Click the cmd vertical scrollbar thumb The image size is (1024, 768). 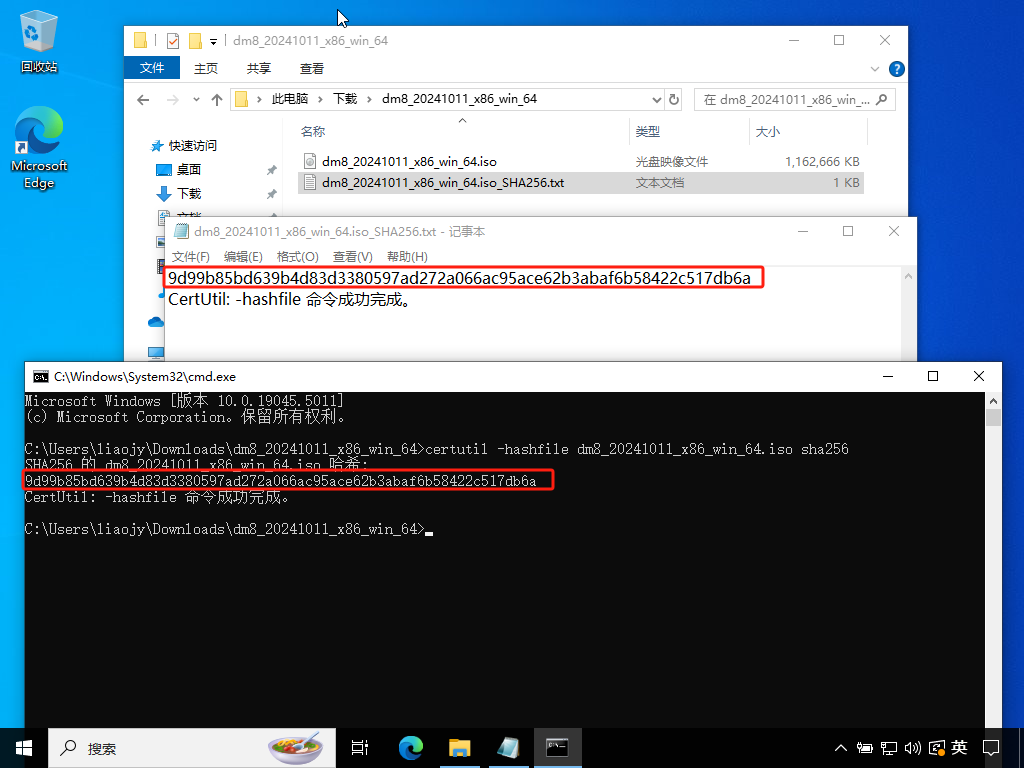click(993, 417)
